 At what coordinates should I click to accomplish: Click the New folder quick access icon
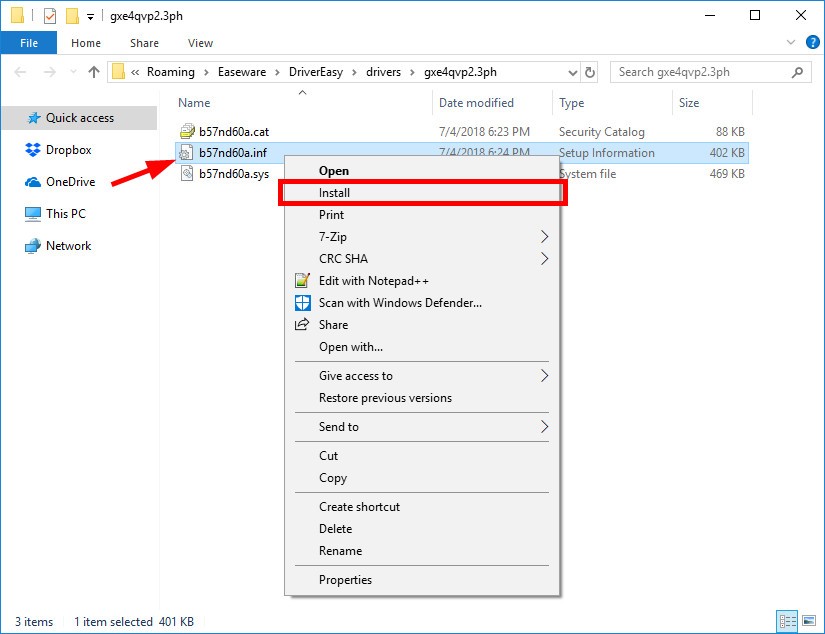72,16
